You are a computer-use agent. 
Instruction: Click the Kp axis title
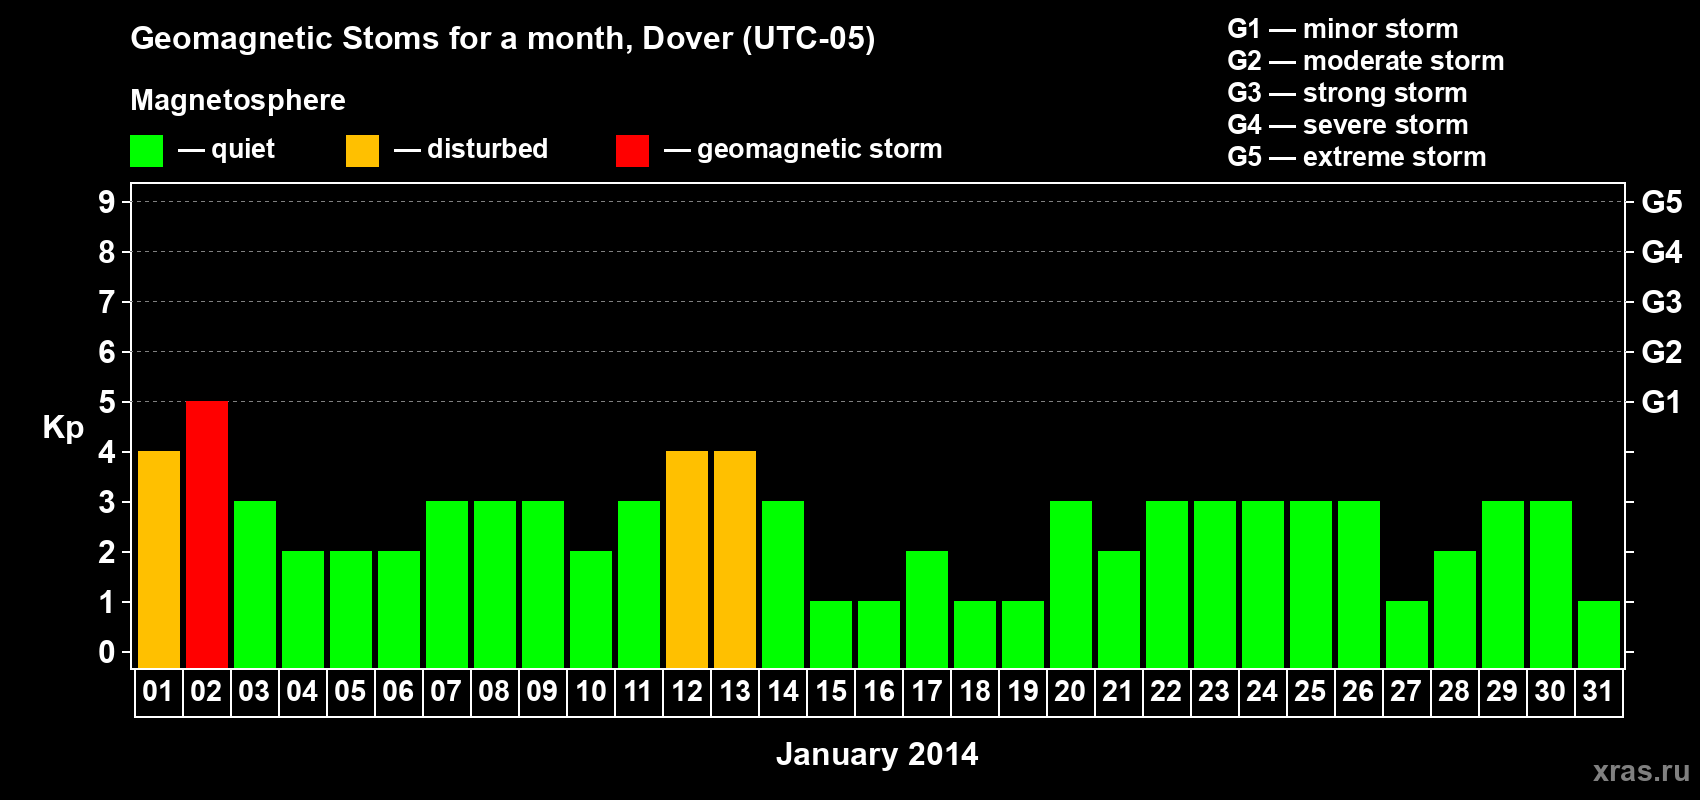[x=63, y=428]
